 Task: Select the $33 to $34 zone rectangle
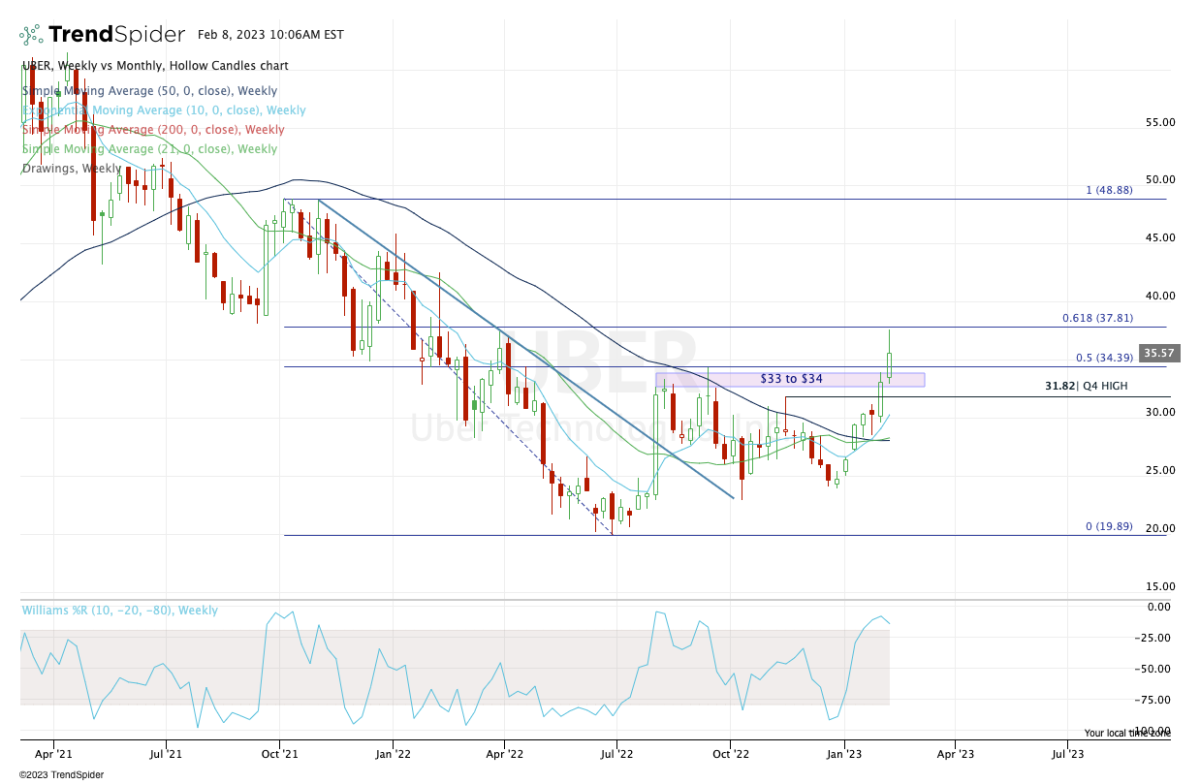(790, 380)
